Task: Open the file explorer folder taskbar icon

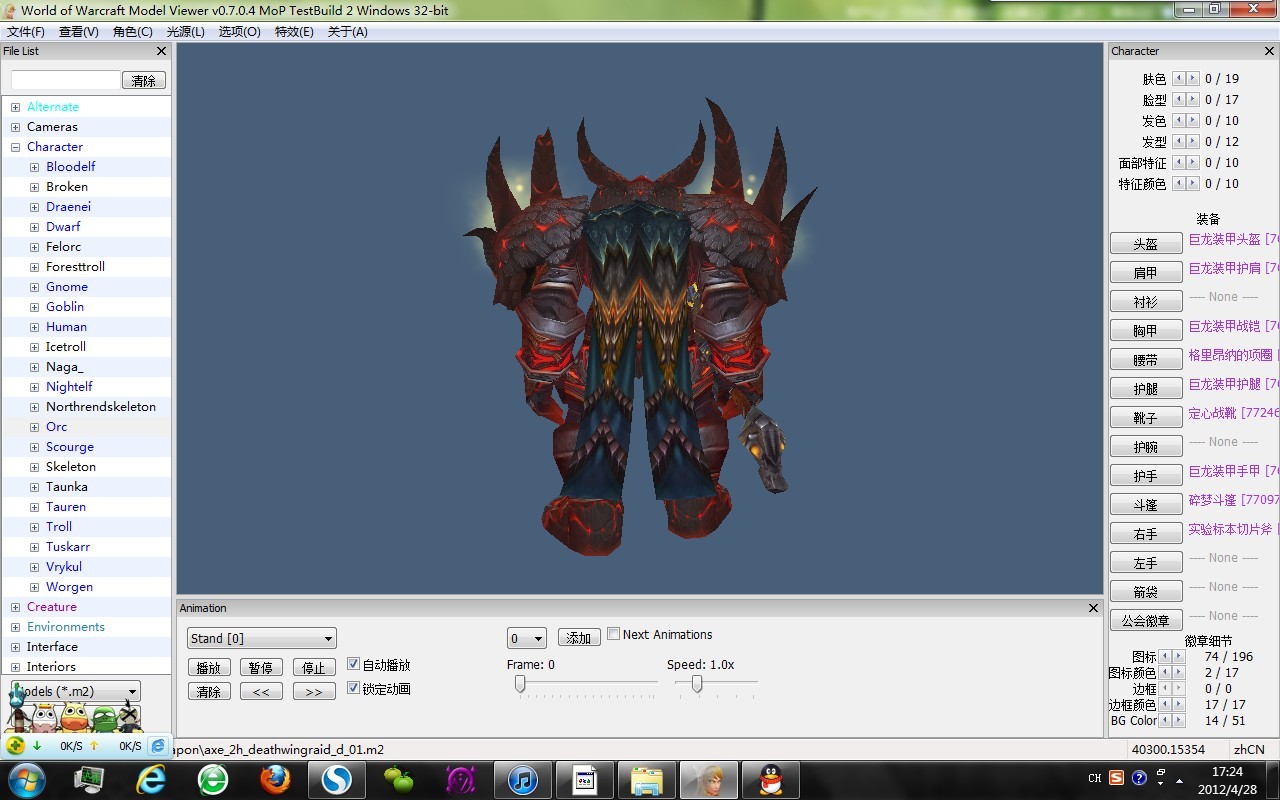Action: click(x=647, y=779)
